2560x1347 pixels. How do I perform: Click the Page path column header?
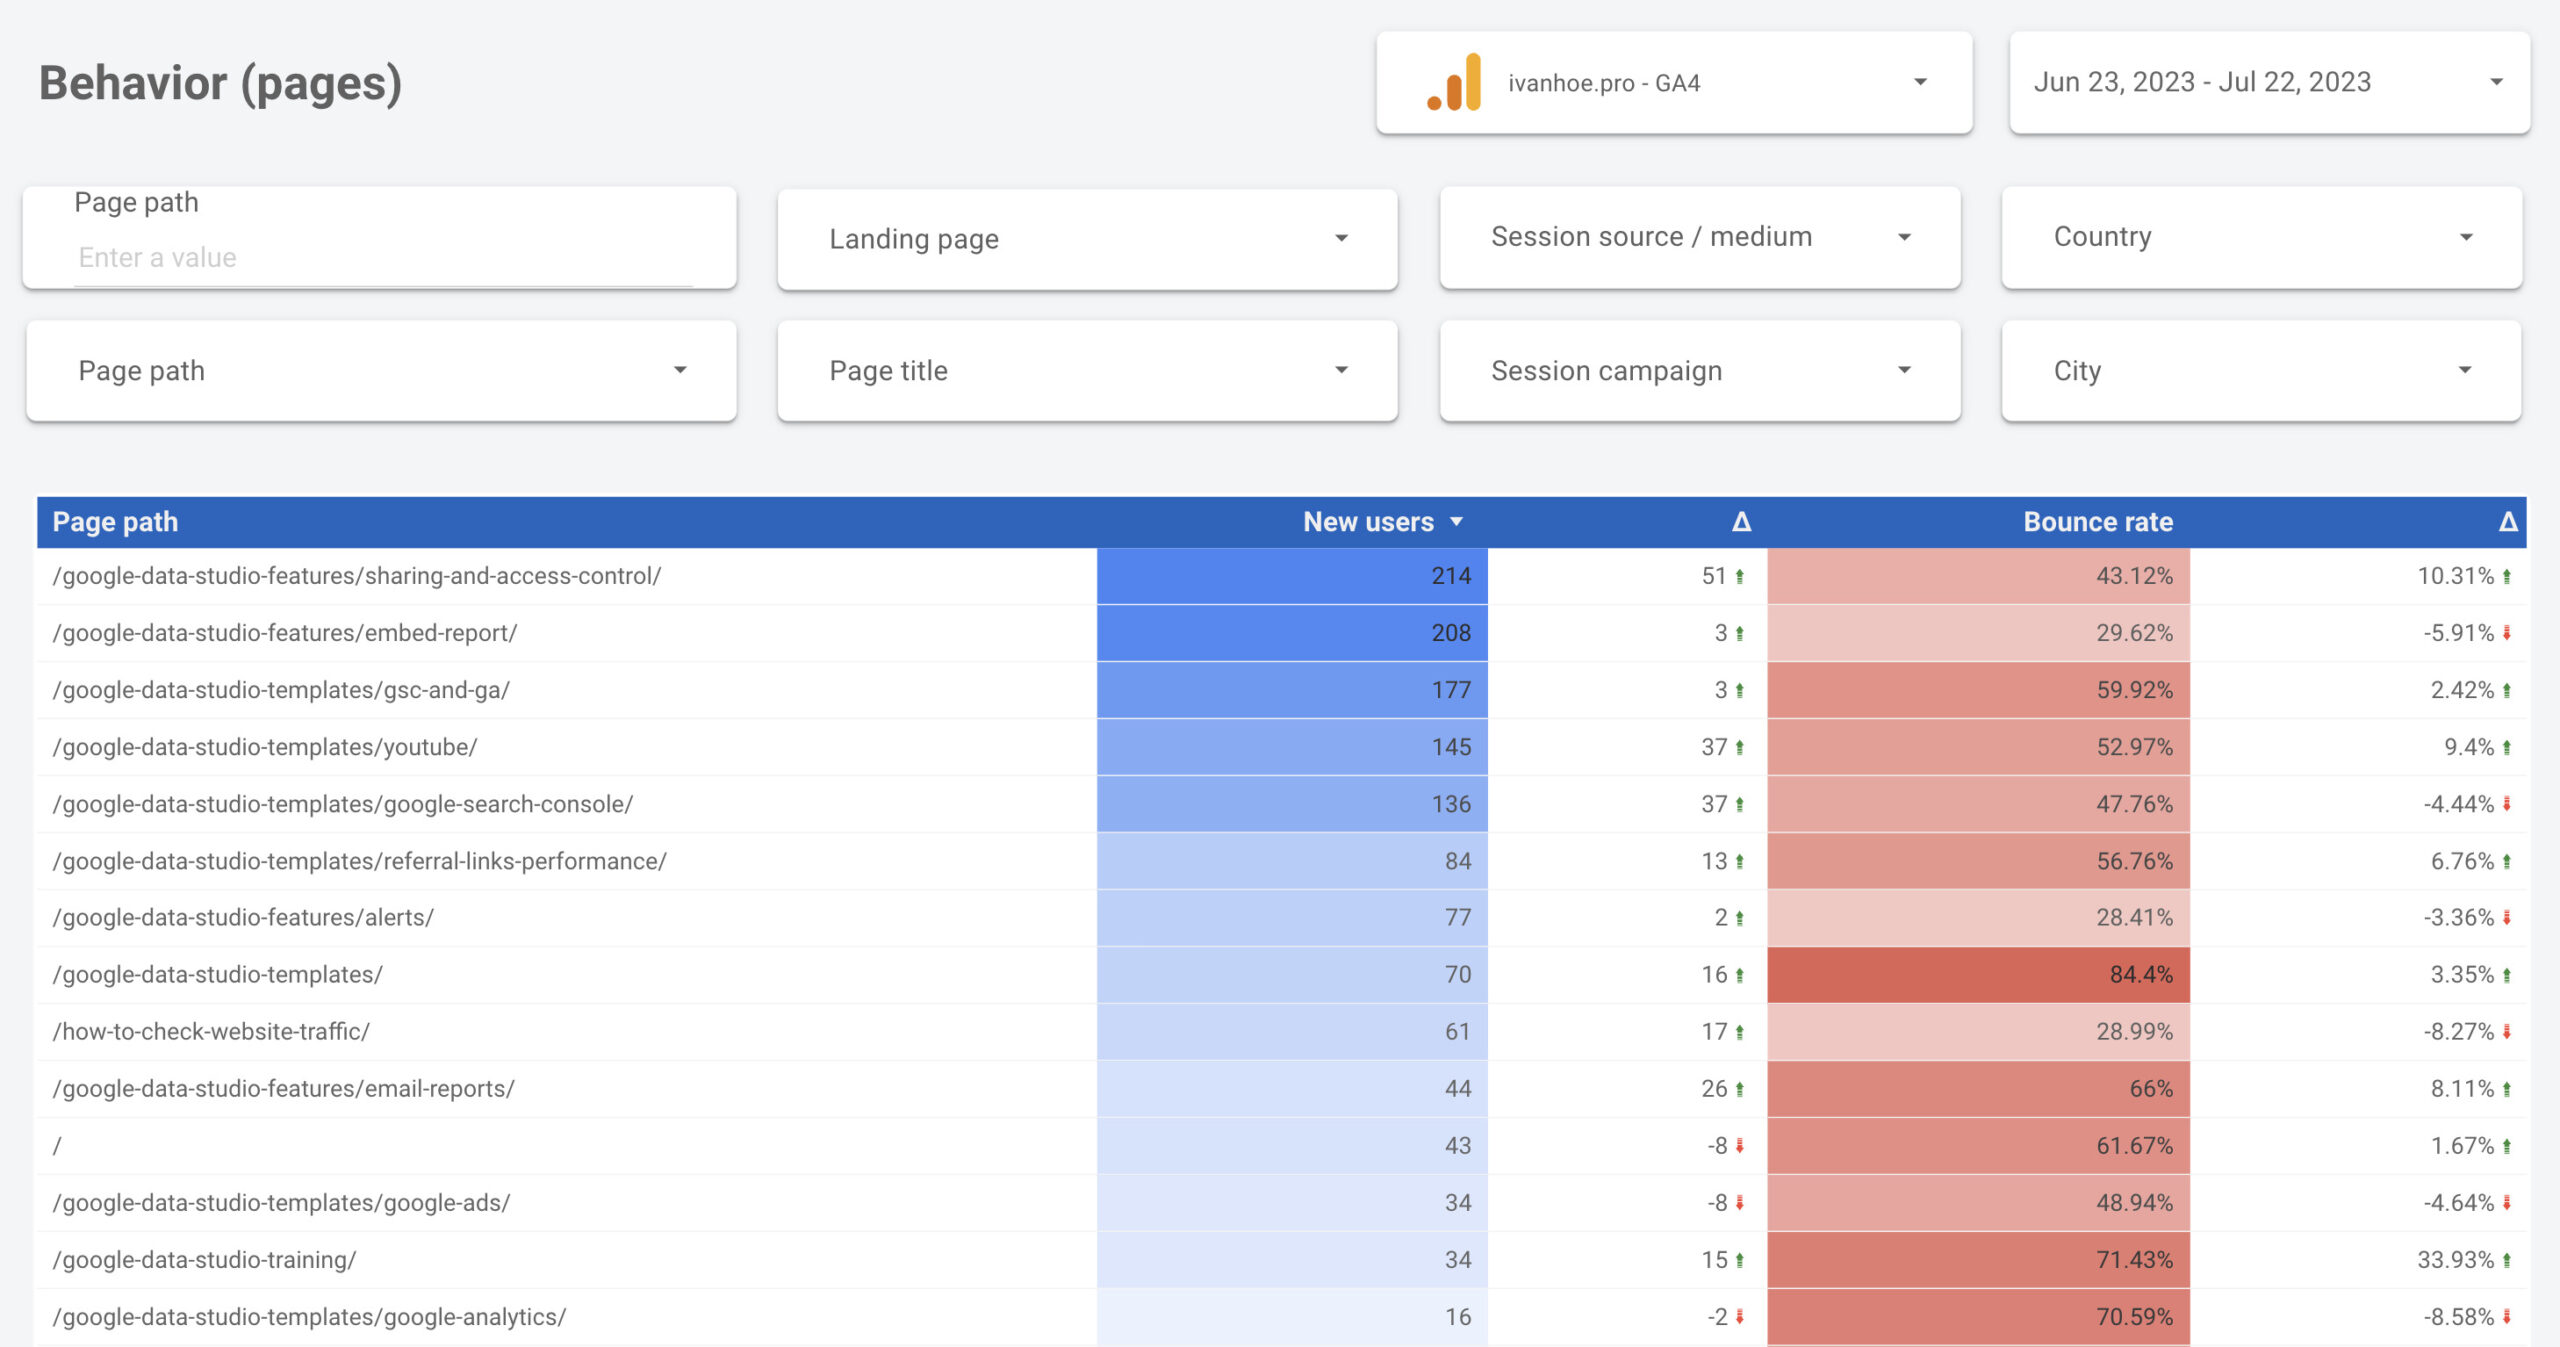[115, 522]
